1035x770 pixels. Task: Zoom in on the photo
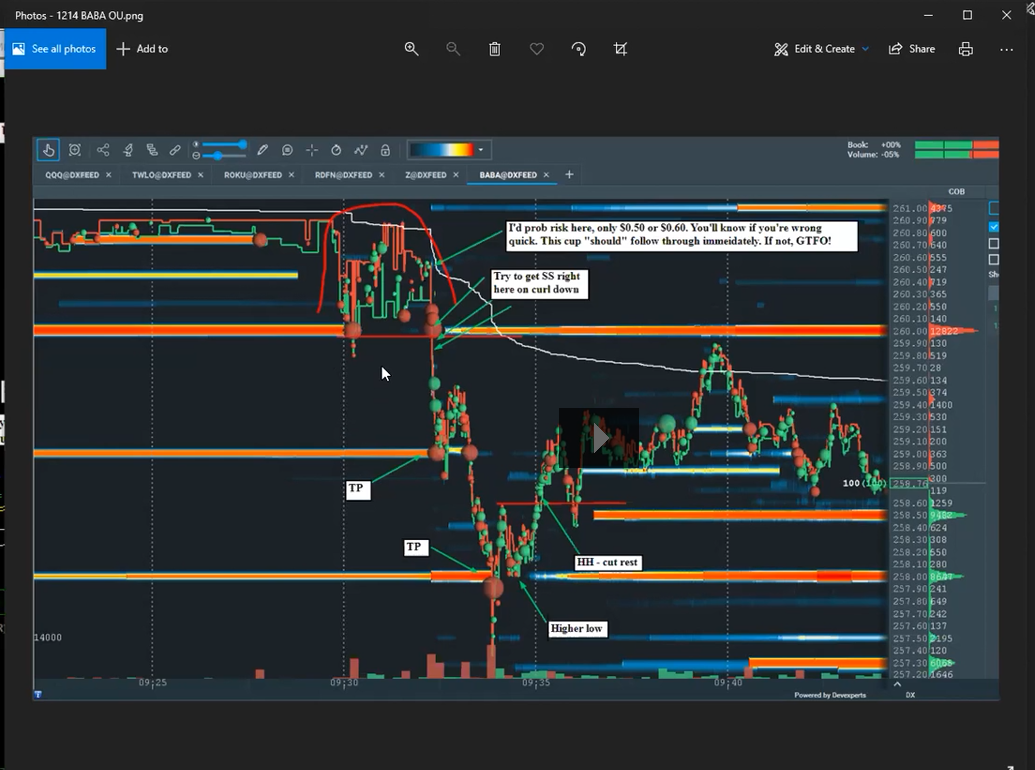pos(411,49)
